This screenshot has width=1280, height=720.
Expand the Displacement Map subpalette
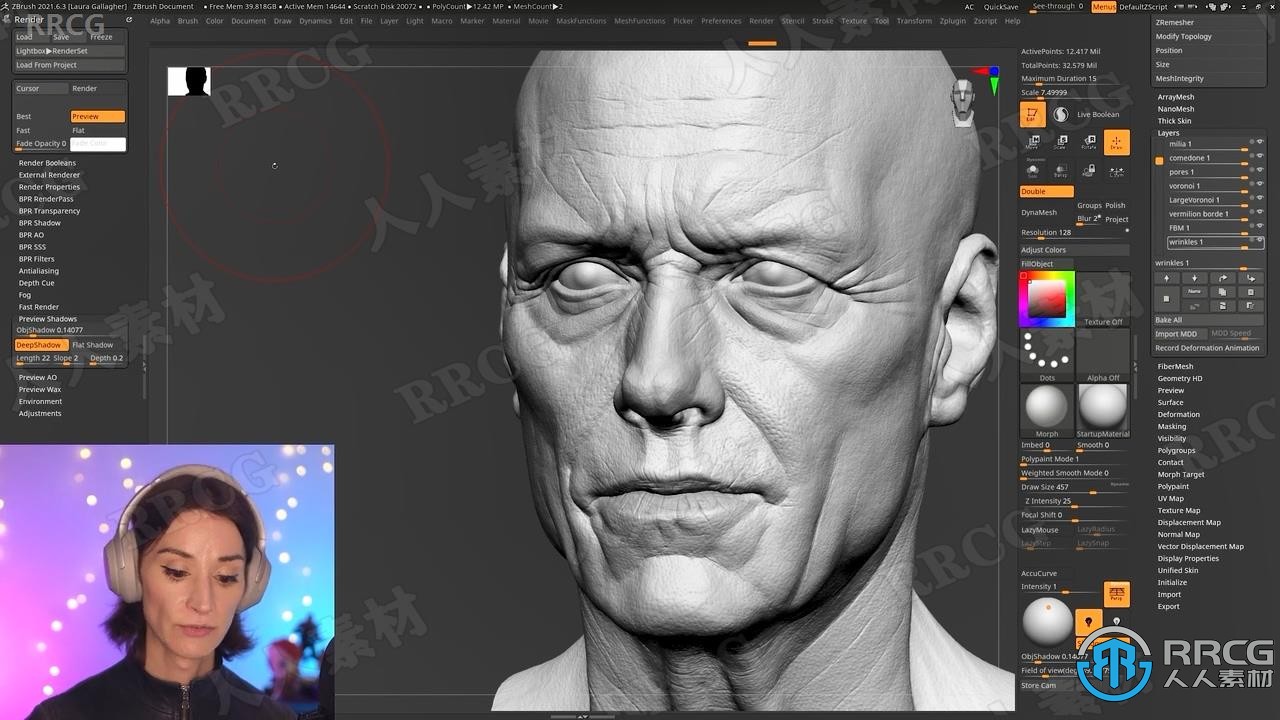click(x=1189, y=523)
